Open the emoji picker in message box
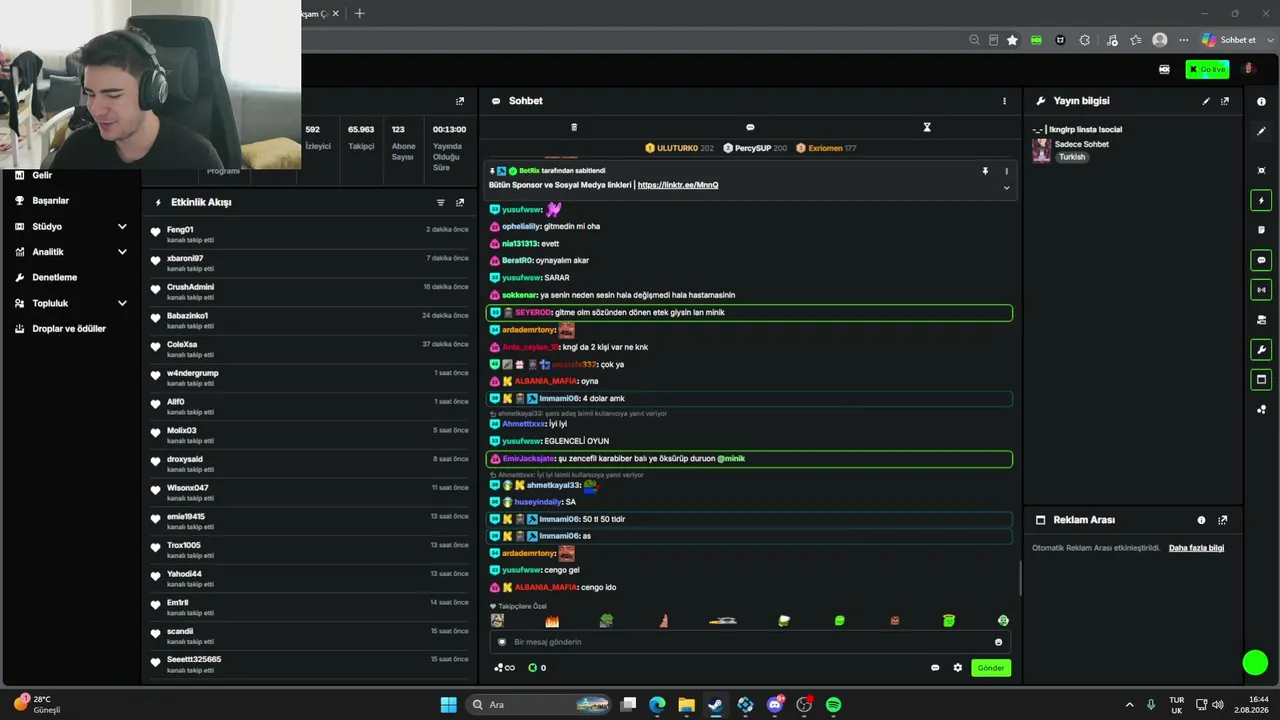The height and width of the screenshot is (720, 1280). (998, 642)
